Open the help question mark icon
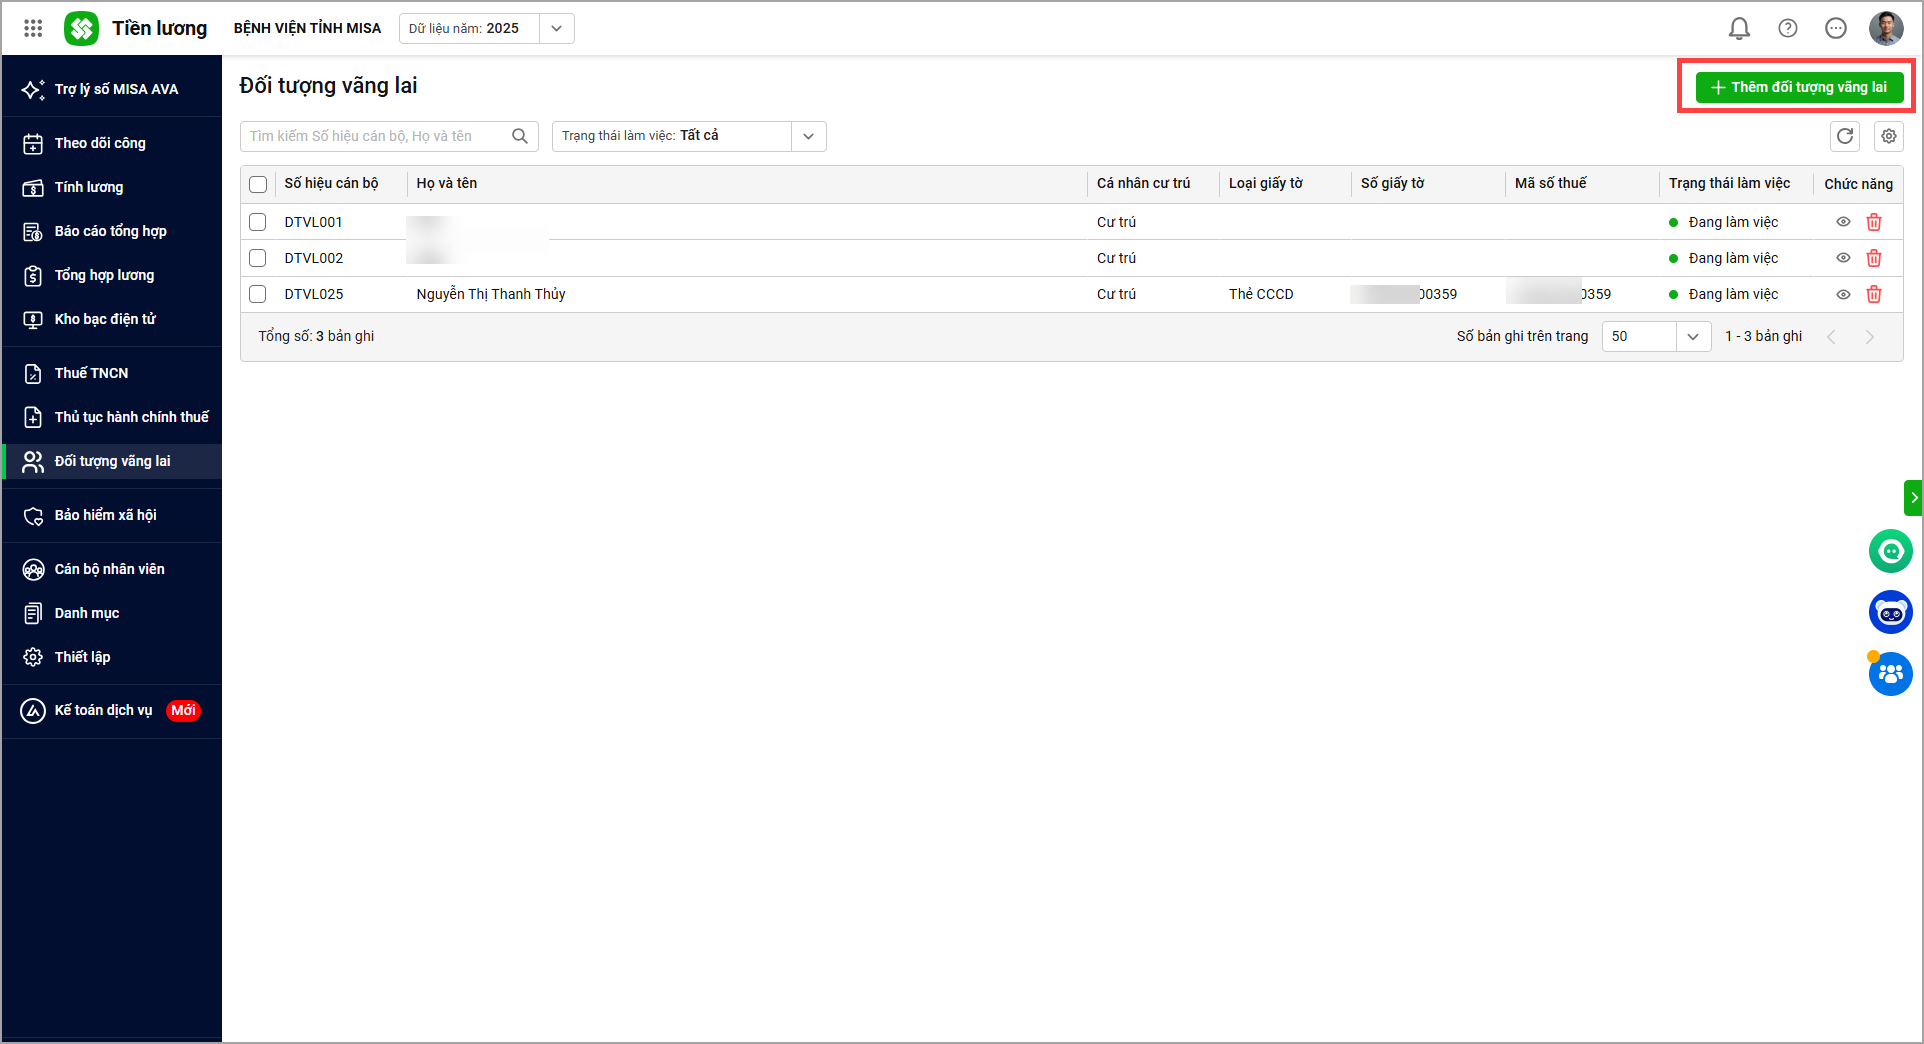The height and width of the screenshot is (1044, 1924). tap(1787, 29)
